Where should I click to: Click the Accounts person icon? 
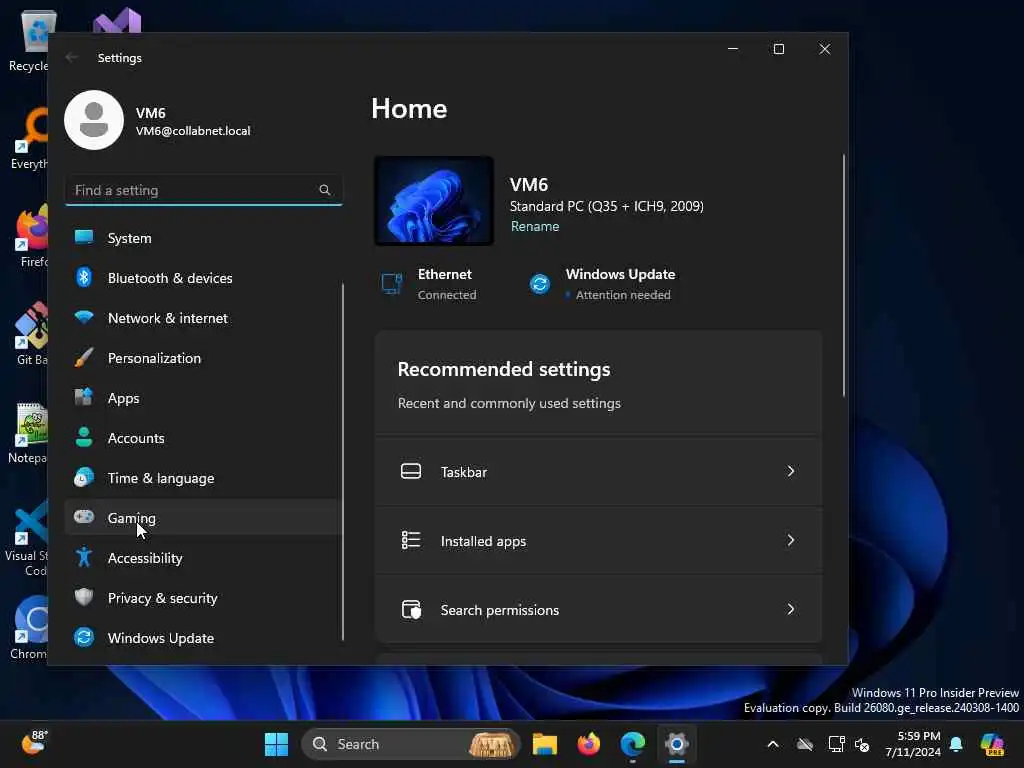click(84, 437)
